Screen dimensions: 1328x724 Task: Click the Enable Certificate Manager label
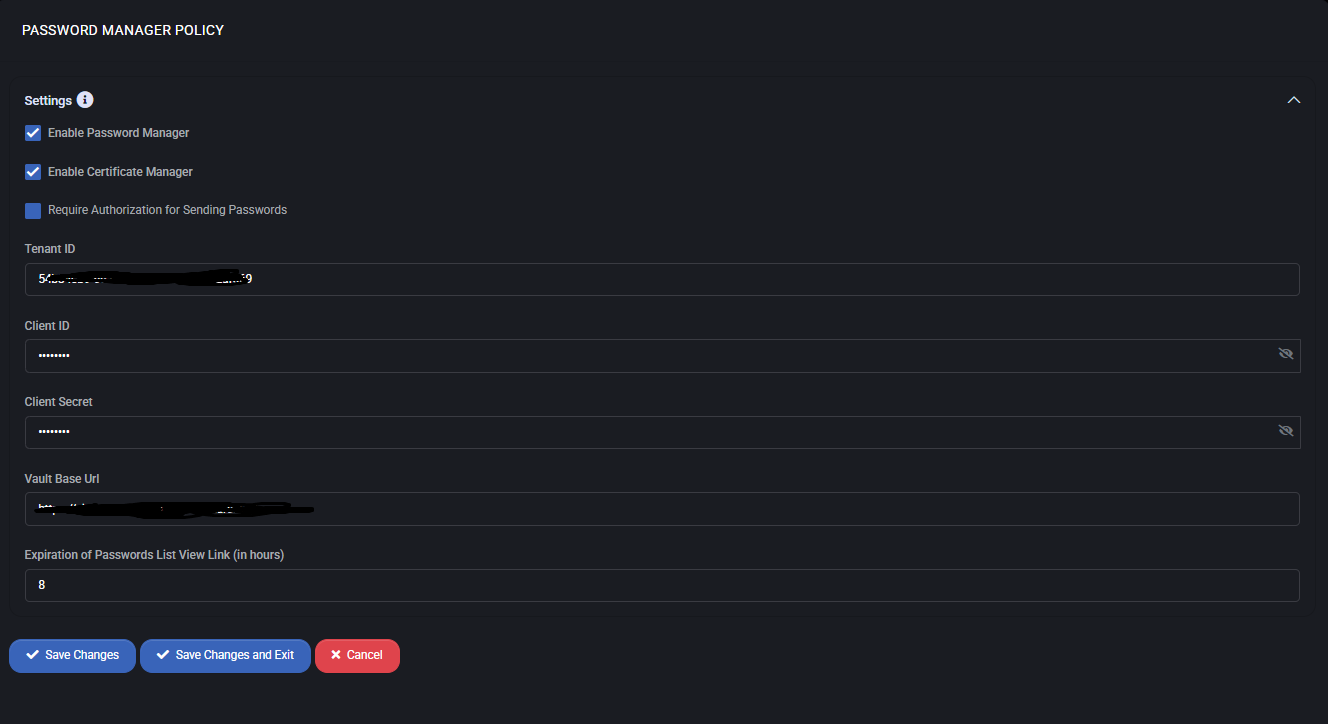(120, 172)
